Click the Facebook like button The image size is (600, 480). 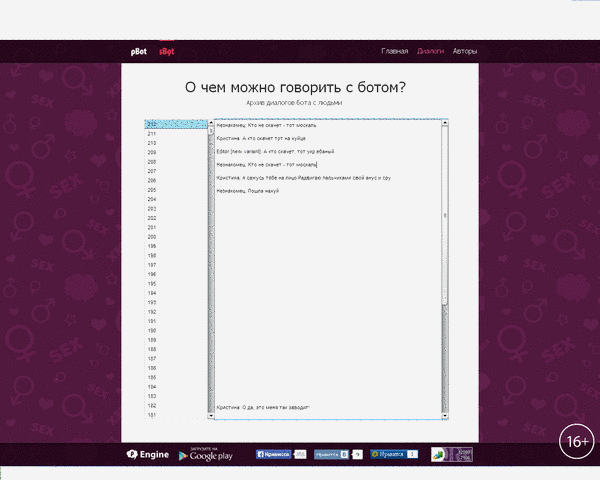pos(274,454)
